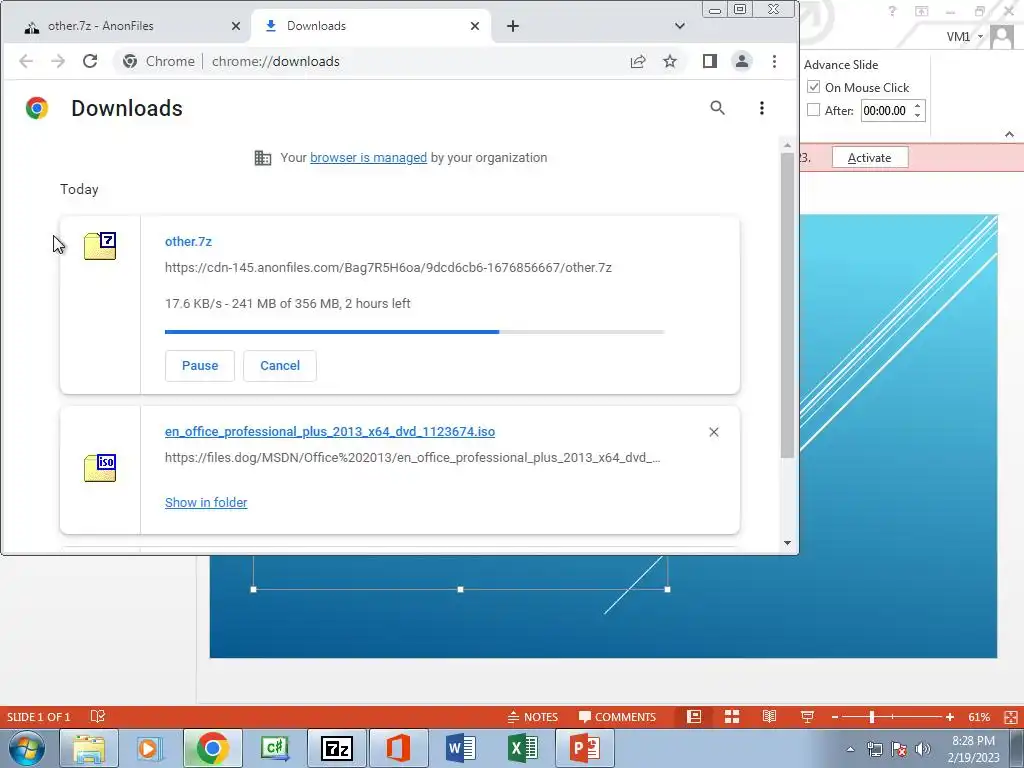This screenshot has height=768, width=1024.
Task: Click the After time input field
Action: (x=886, y=110)
